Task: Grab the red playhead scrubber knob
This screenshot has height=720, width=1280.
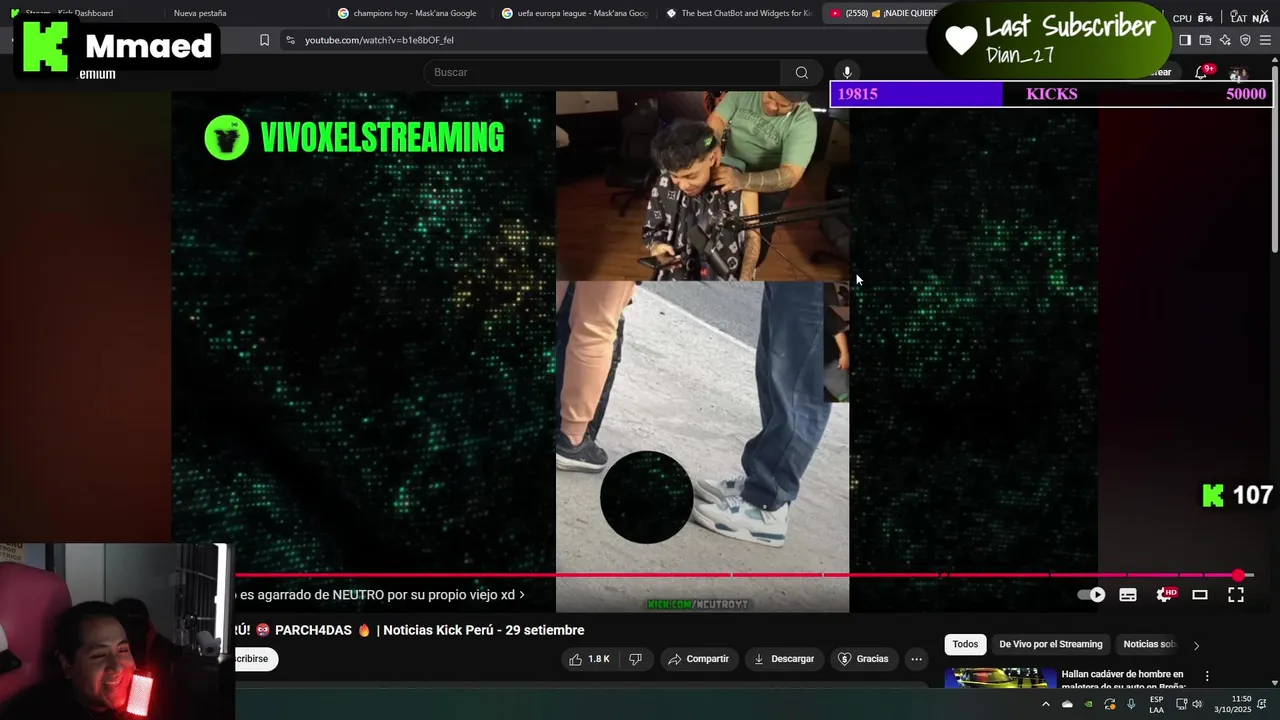Action: coord(1239,575)
